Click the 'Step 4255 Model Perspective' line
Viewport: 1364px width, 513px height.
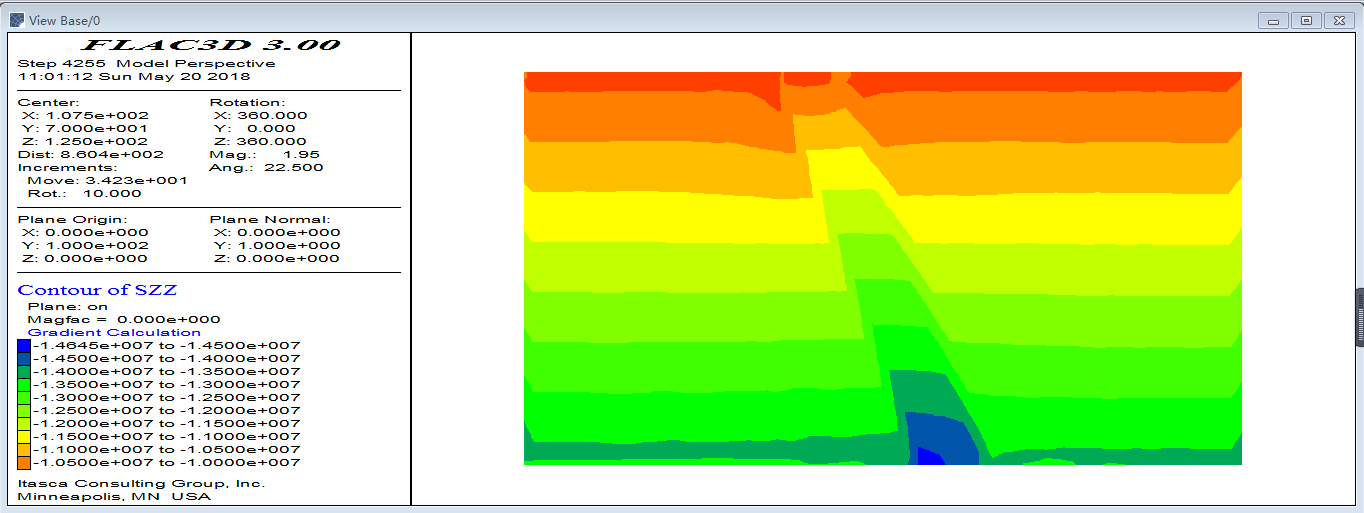146,63
